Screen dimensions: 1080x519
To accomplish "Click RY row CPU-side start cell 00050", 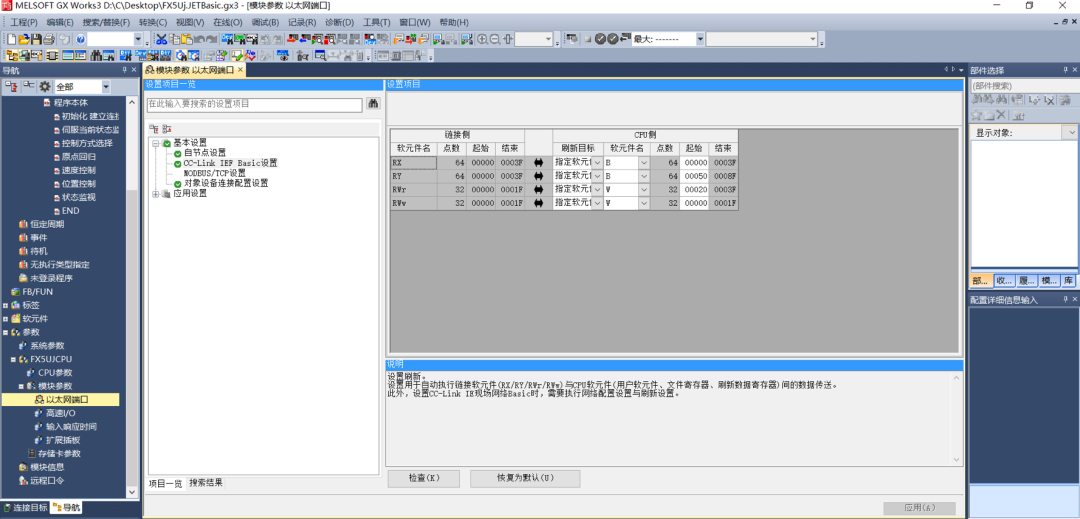I will pos(694,176).
